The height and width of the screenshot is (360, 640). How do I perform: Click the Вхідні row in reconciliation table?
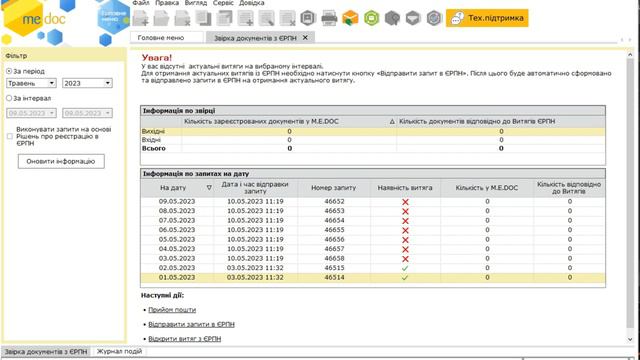pos(373,140)
